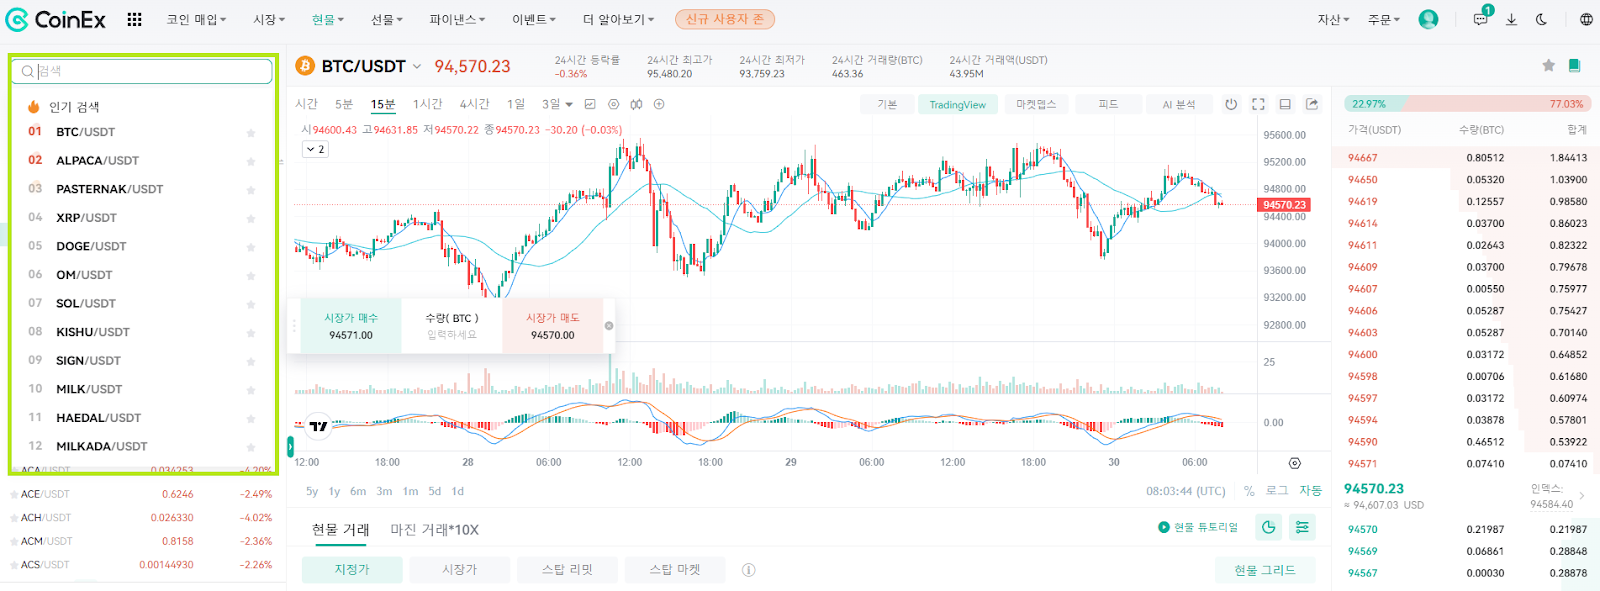1600x591 pixels.
Task: Open the Spot Grid button
Action: click(1264, 570)
